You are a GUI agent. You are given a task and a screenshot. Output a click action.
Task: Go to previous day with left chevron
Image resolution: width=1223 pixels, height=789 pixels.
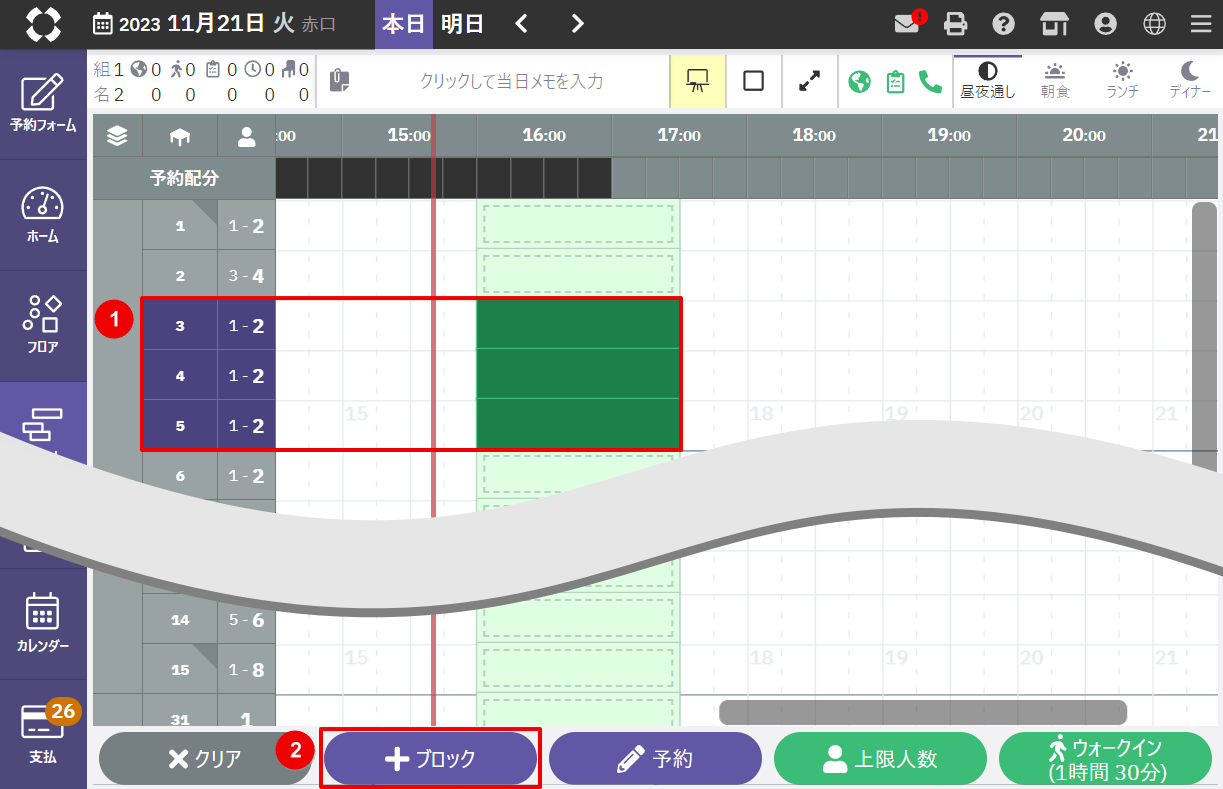click(x=521, y=24)
